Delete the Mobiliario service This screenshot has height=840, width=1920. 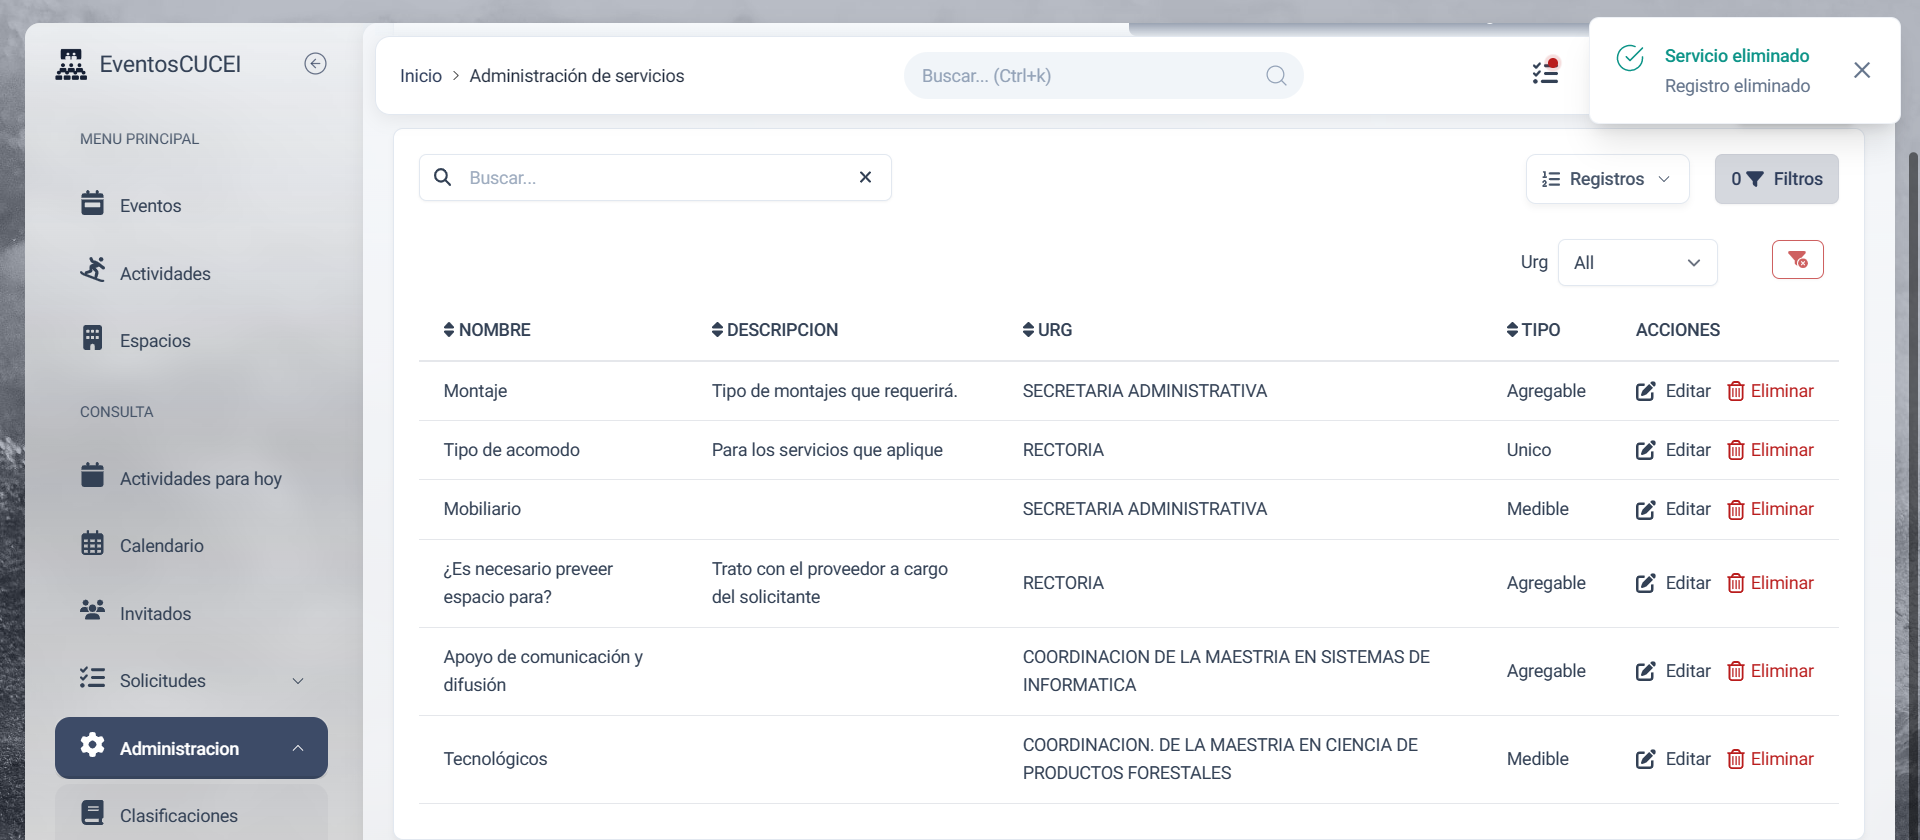click(1771, 509)
